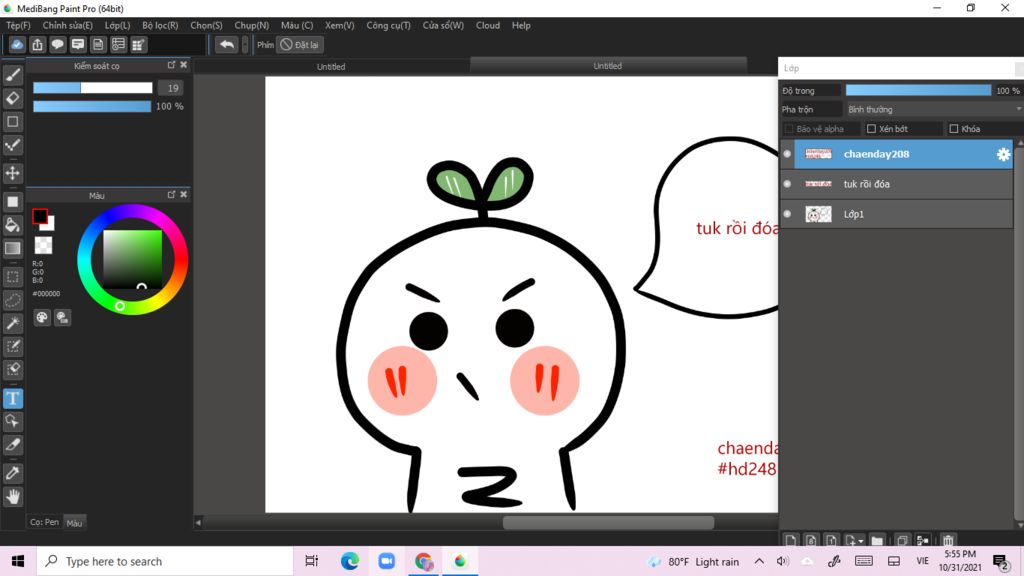The width and height of the screenshot is (1024, 576).
Task: Select the transparent color swatch
Action: point(43,245)
